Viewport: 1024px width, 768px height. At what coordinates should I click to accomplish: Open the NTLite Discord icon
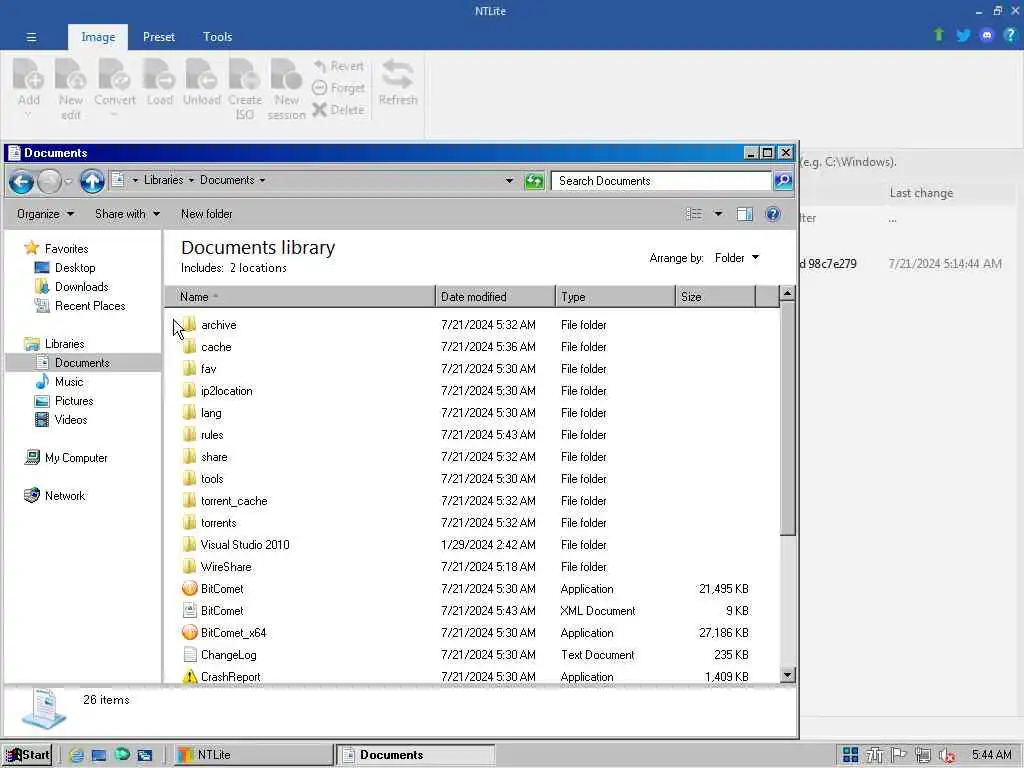(987, 35)
